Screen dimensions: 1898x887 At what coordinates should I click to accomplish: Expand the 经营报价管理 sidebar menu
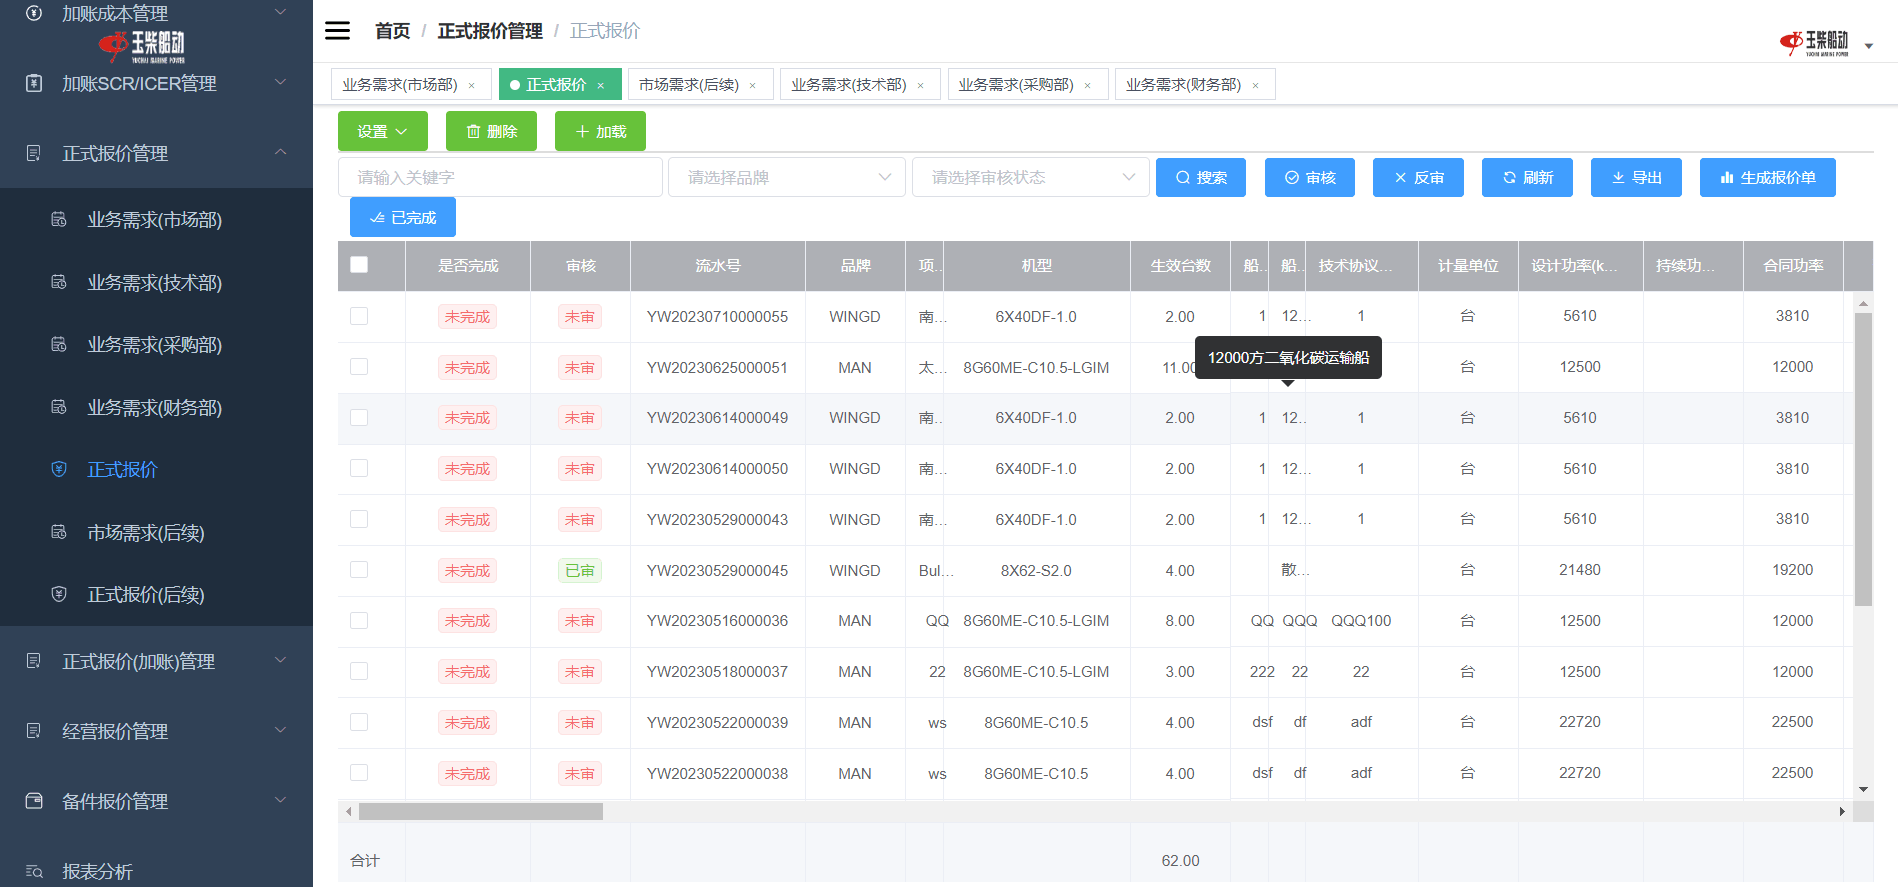pyautogui.click(x=156, y=731)
